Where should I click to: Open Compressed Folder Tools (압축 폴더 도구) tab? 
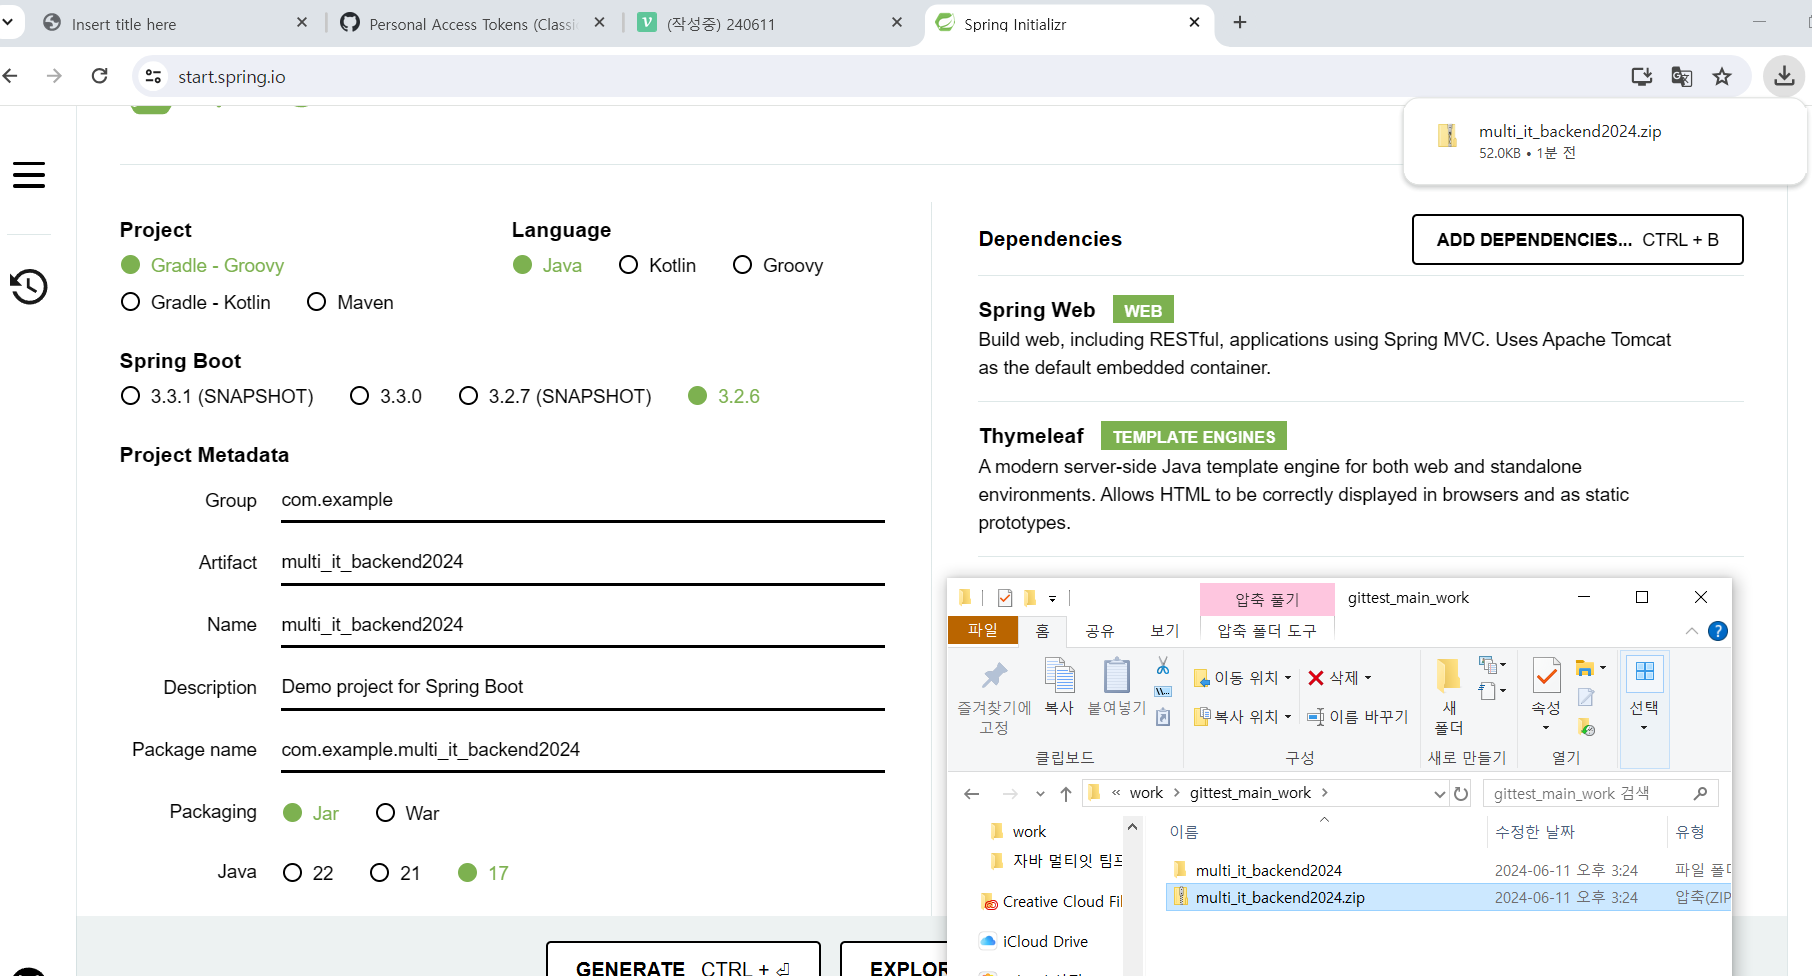pos(1267,631)
